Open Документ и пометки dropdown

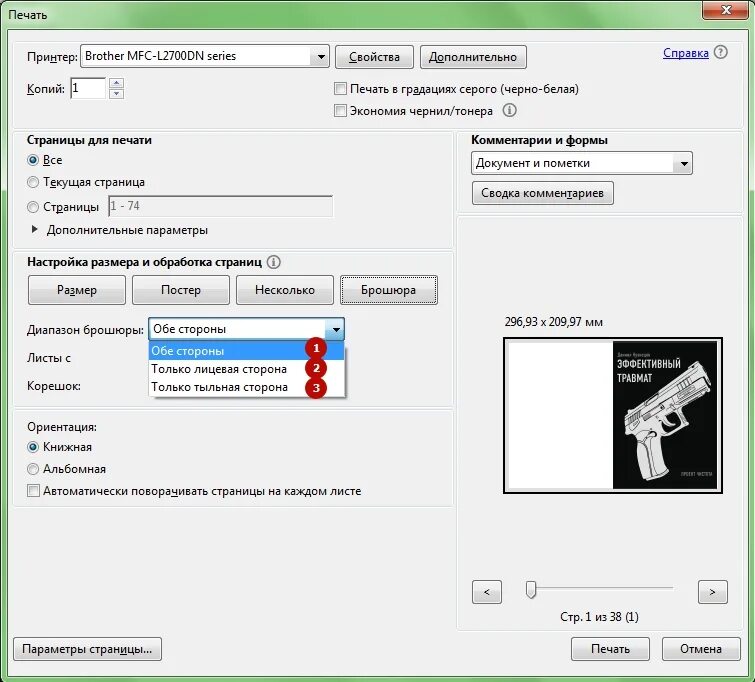tap(582, 163)
